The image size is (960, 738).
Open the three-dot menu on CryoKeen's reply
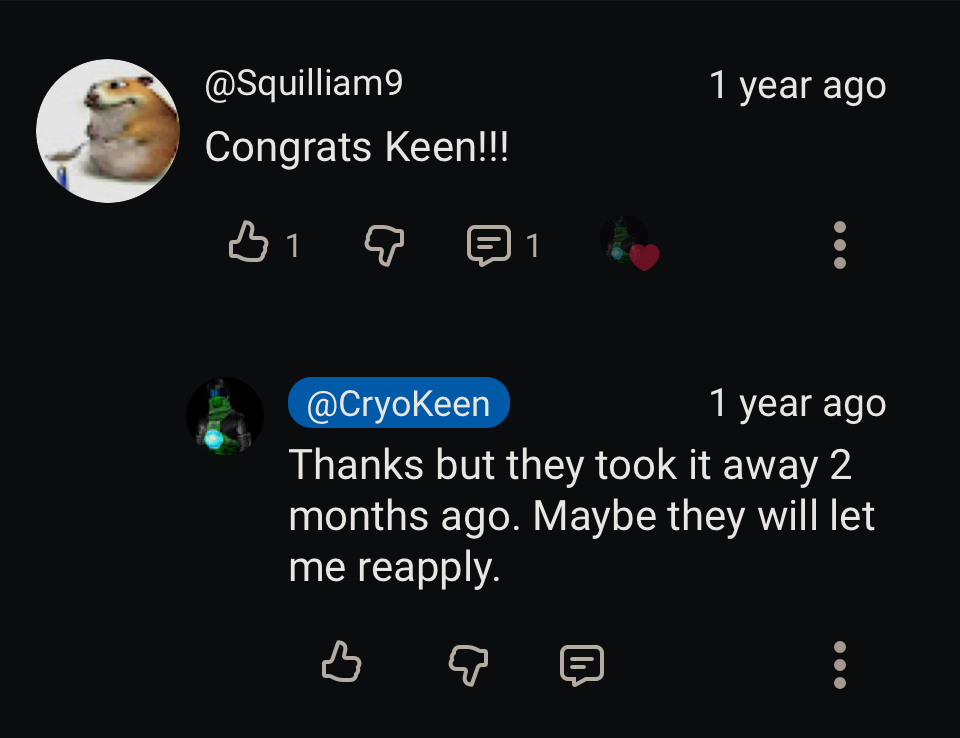(x=840, y=664)
